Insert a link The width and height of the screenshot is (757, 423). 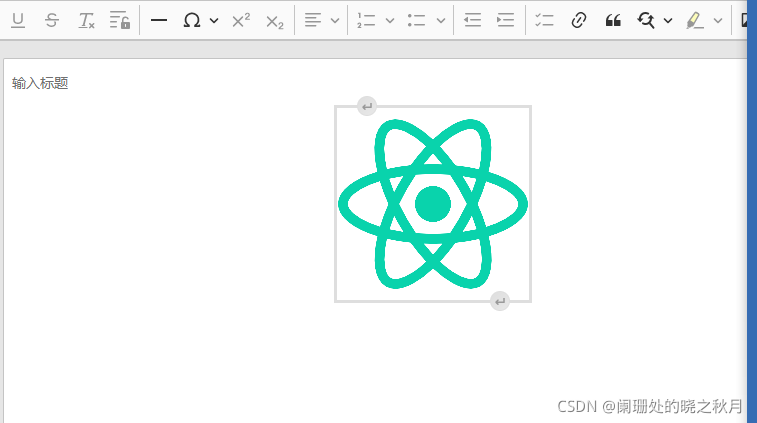(x=578, y=20)
